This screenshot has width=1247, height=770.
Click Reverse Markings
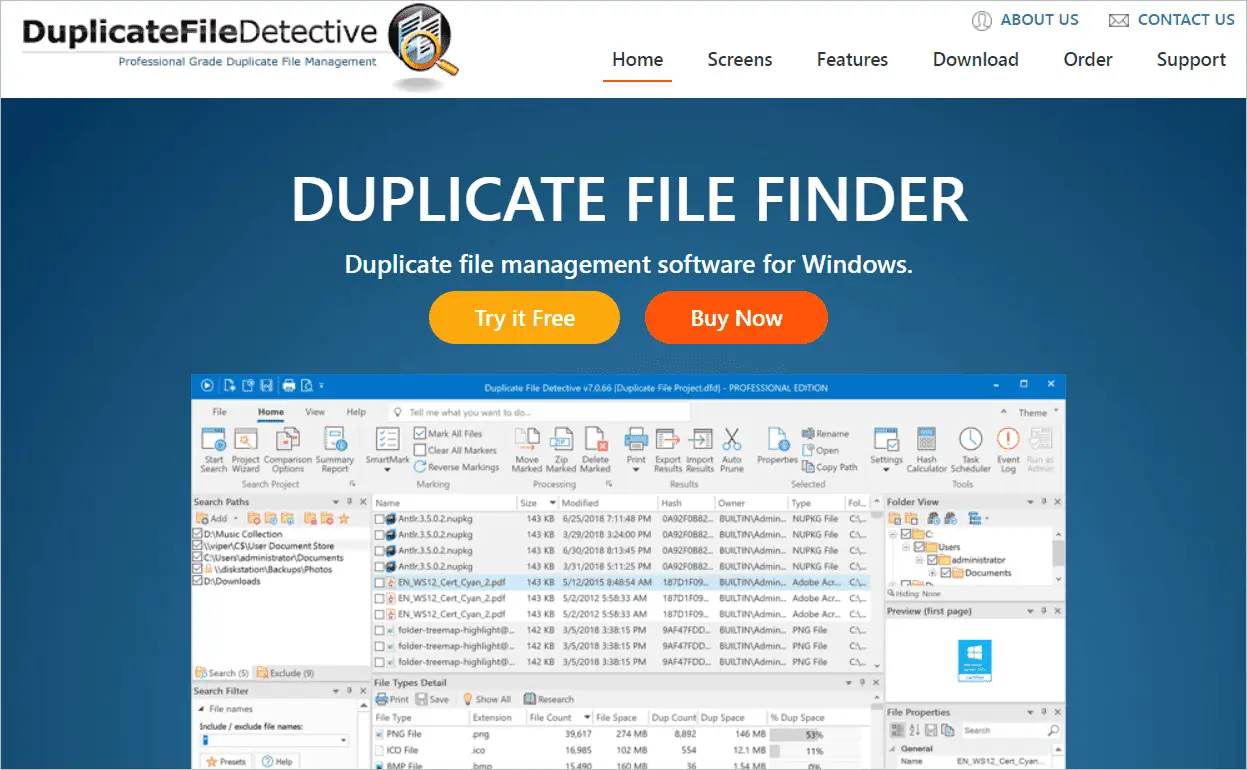(x=456, y=467)
